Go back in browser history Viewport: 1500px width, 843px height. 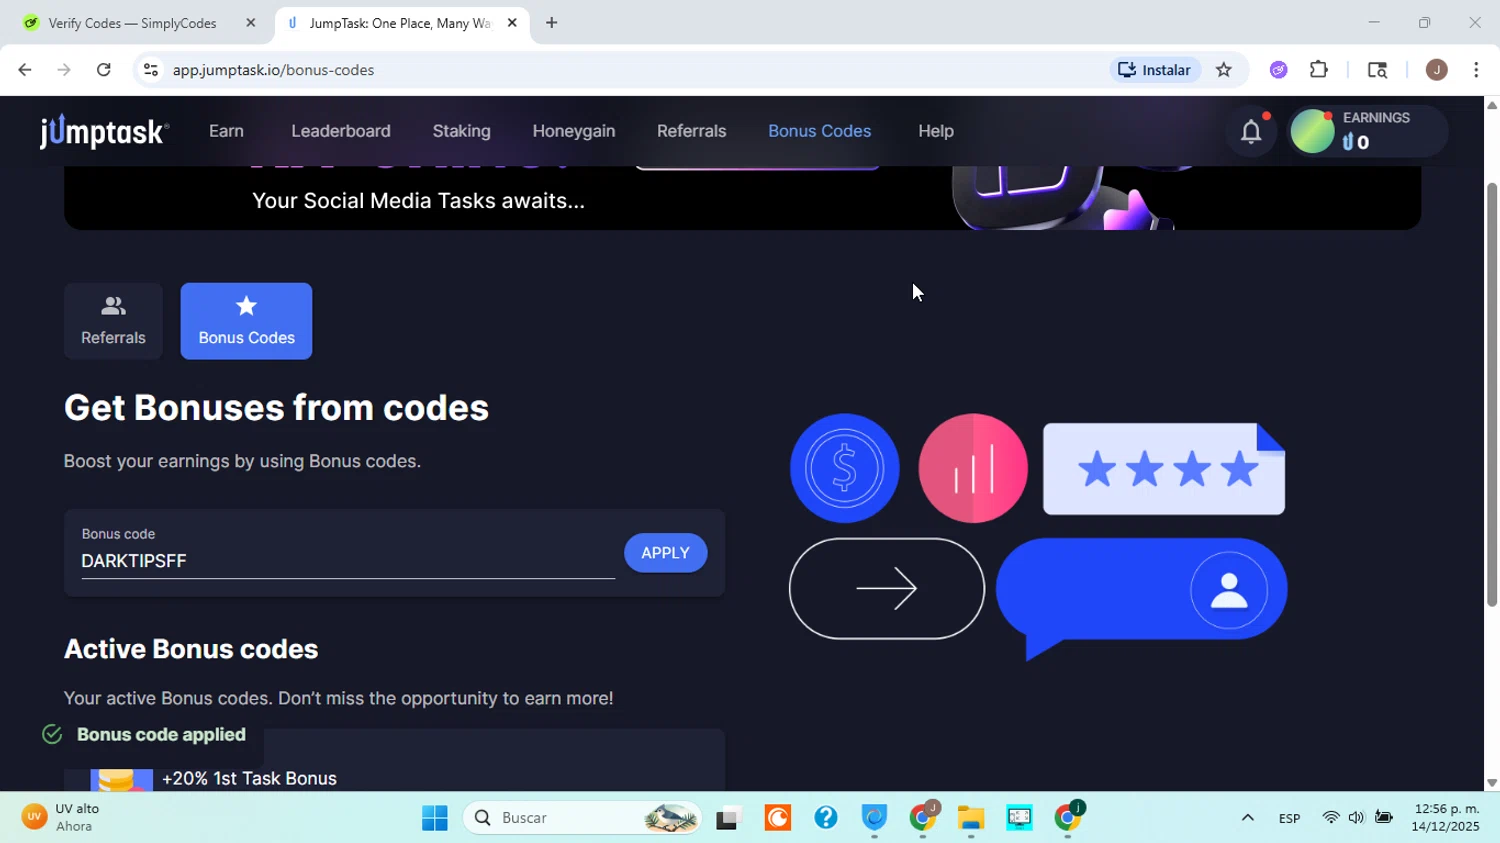24,70
